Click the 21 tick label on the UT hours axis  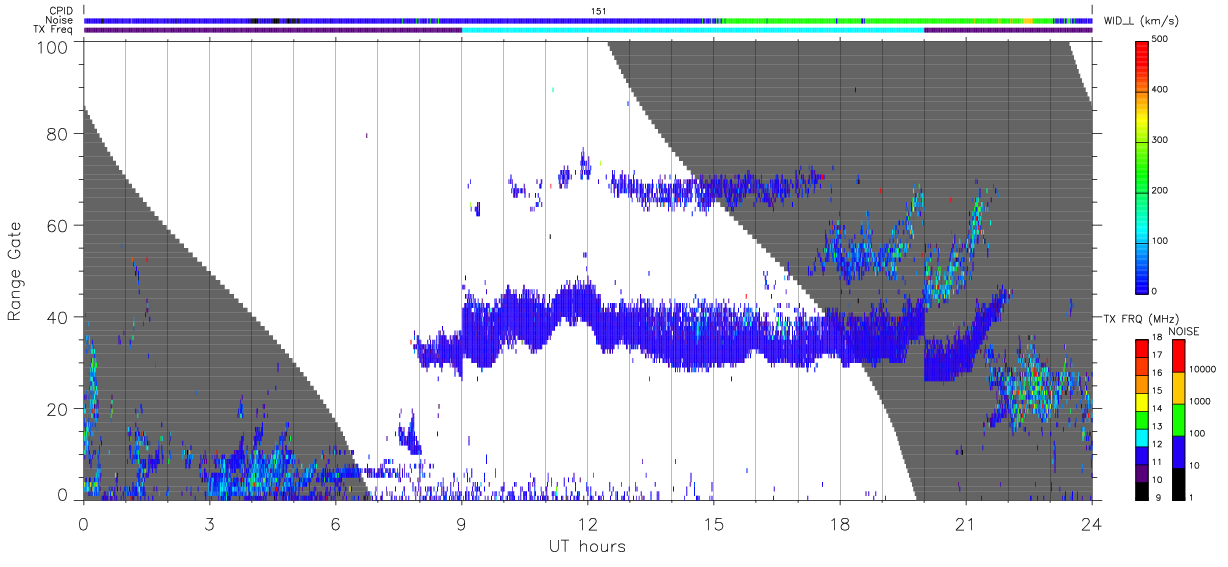(966, 523)
